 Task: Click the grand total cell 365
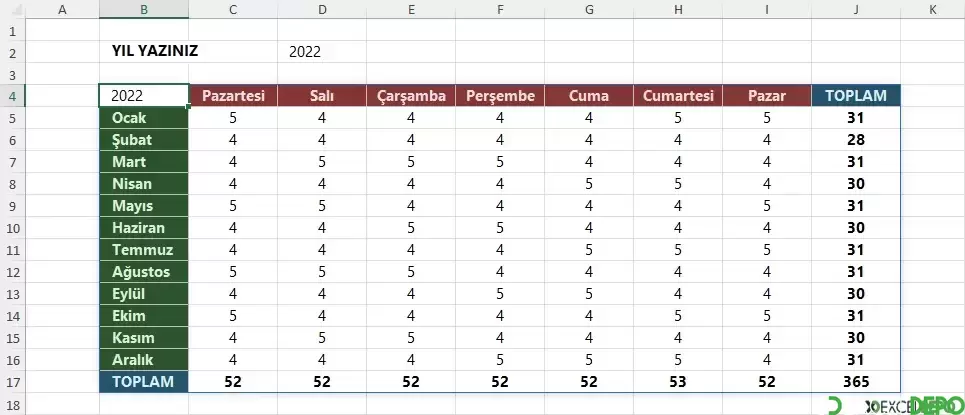click(x=855, y=382)
